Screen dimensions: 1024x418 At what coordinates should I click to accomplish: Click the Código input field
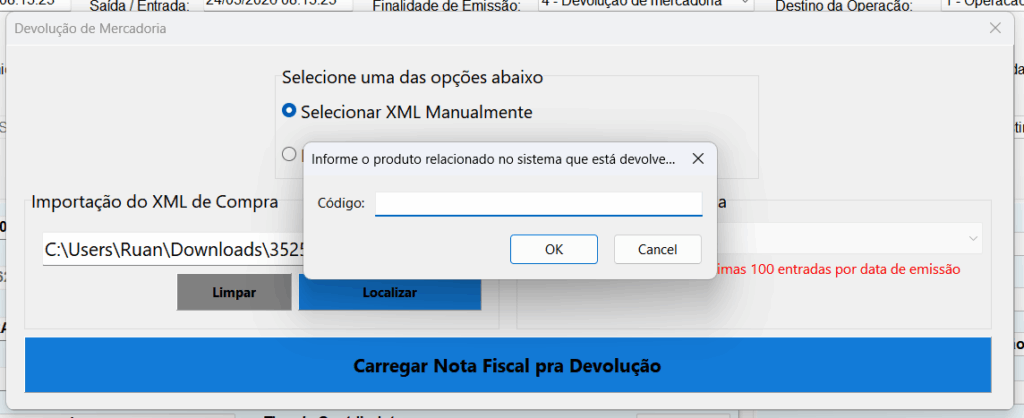(538, 204)
